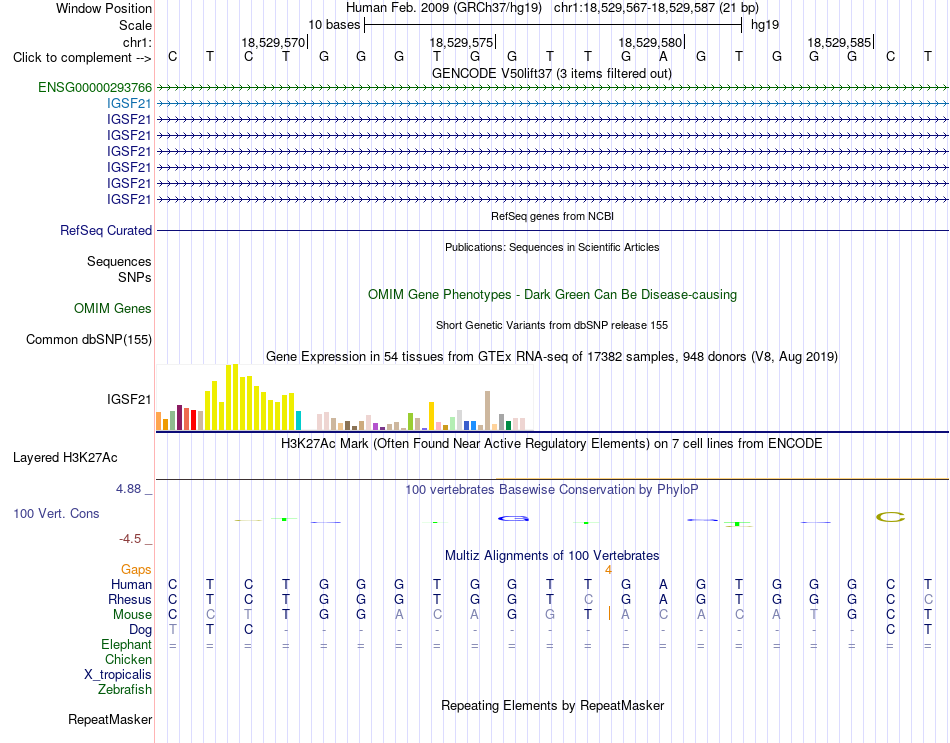Click the RefSeq Curated track line
This screenshot has height=743, width=950.
click(x=552, y=230)
